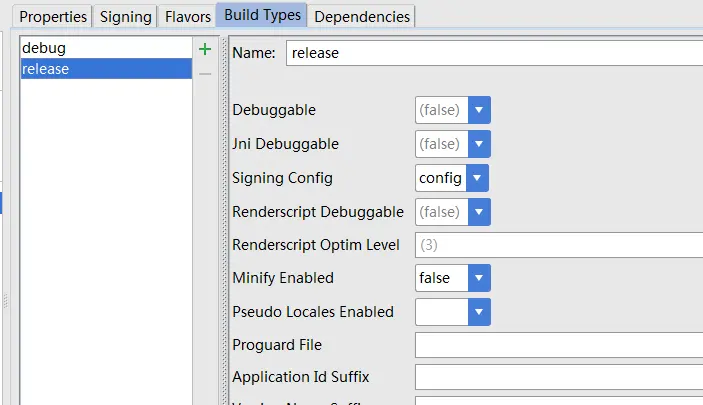703x405 pixels.
Task: Switch to the Flavors tab
Action: coord(187,17)
